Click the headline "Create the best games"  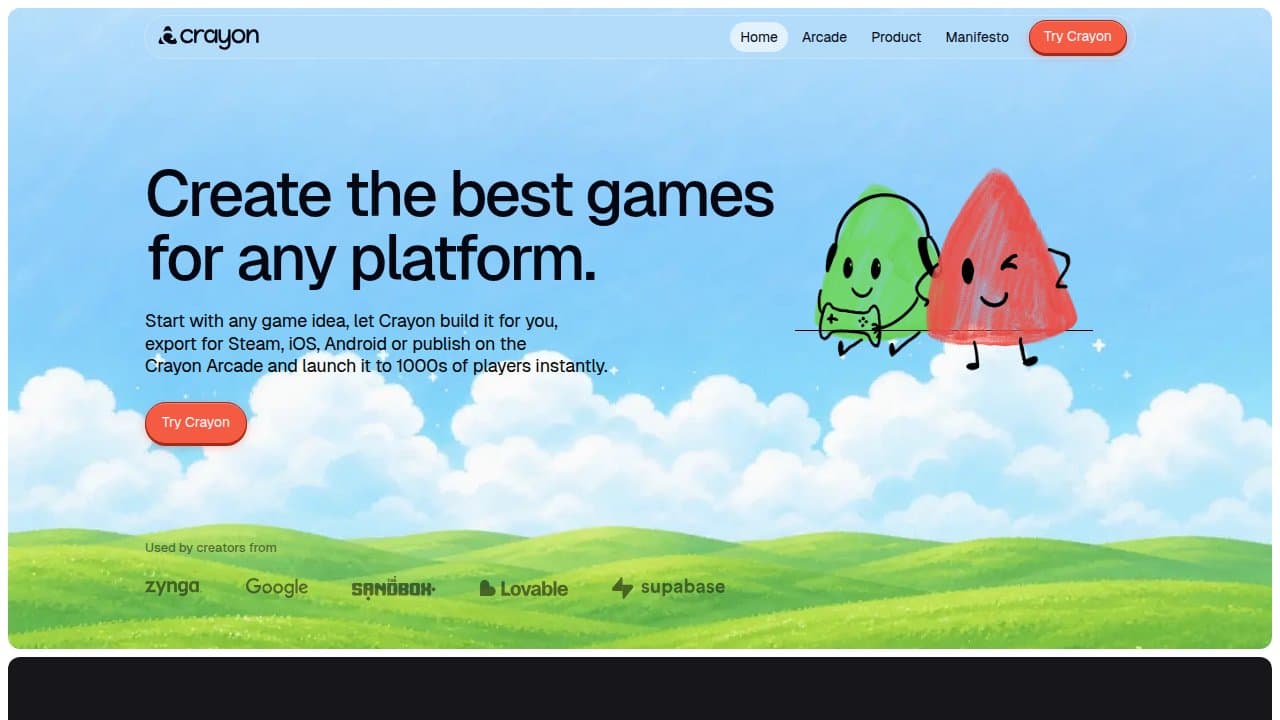point(460,193)
